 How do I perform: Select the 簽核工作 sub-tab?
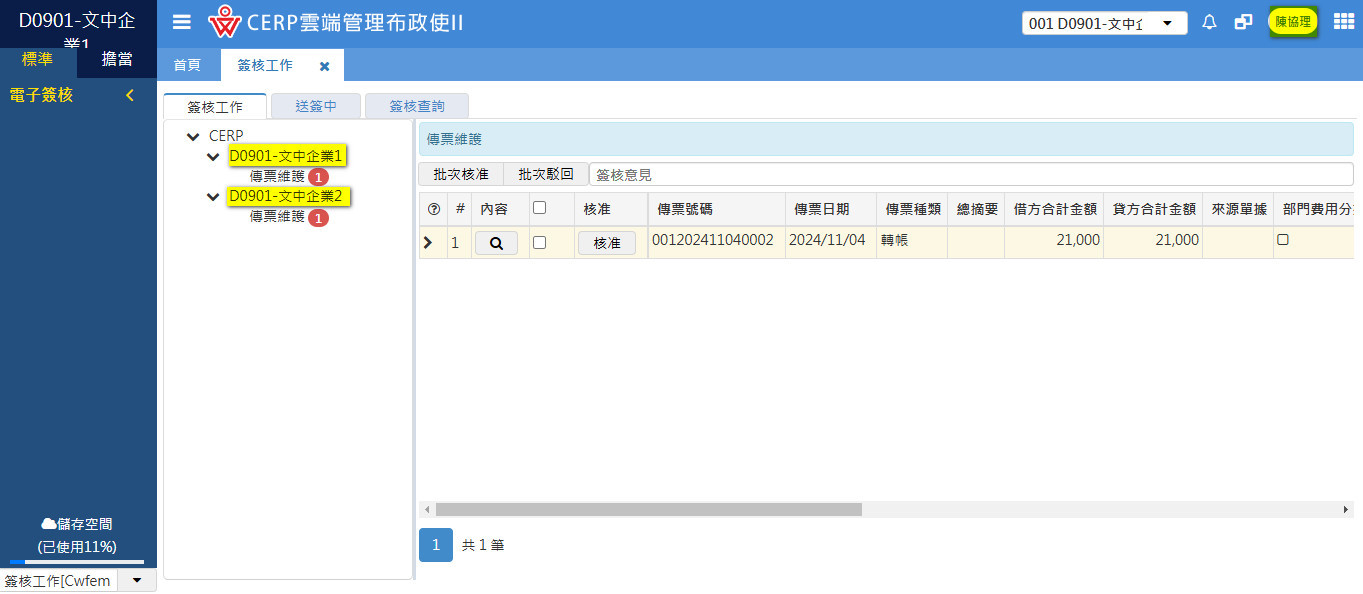click(x=215, y=106)
